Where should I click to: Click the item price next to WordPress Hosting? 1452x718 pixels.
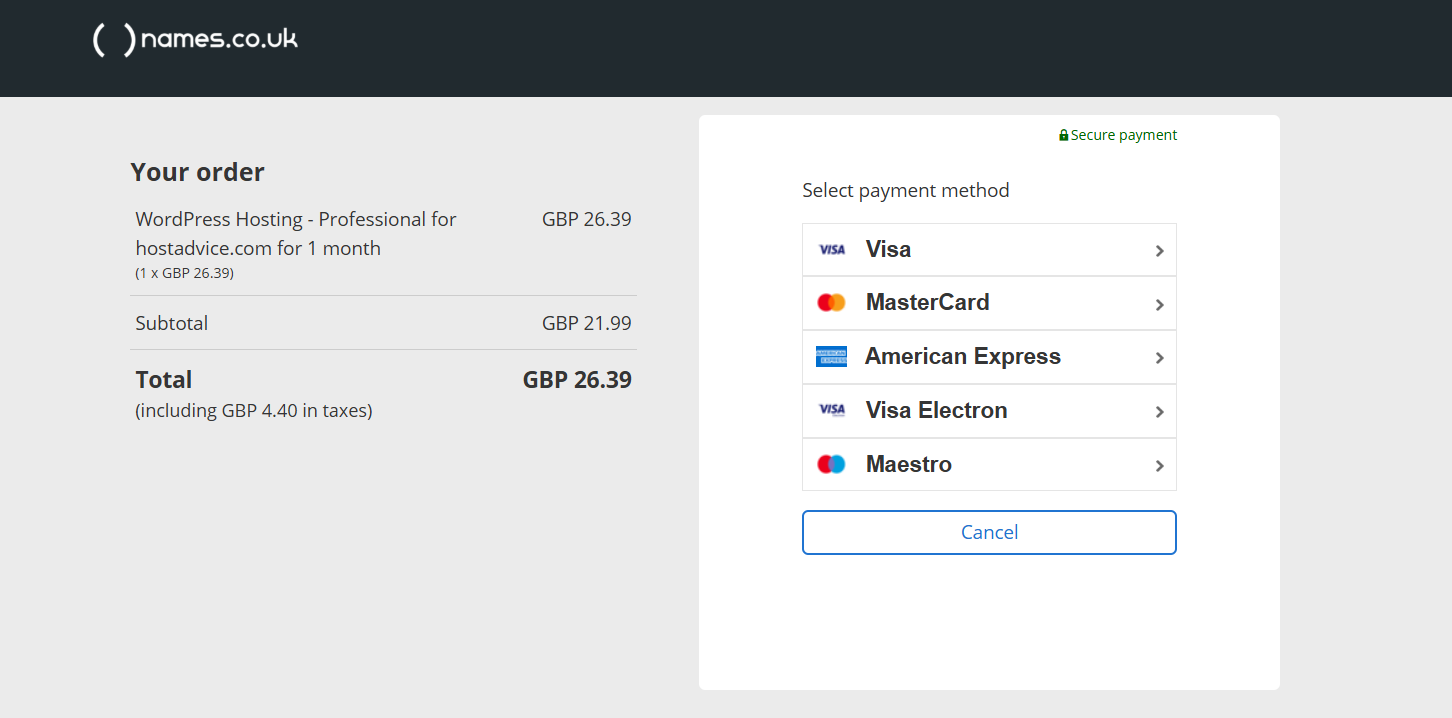[x=587, y=219]
